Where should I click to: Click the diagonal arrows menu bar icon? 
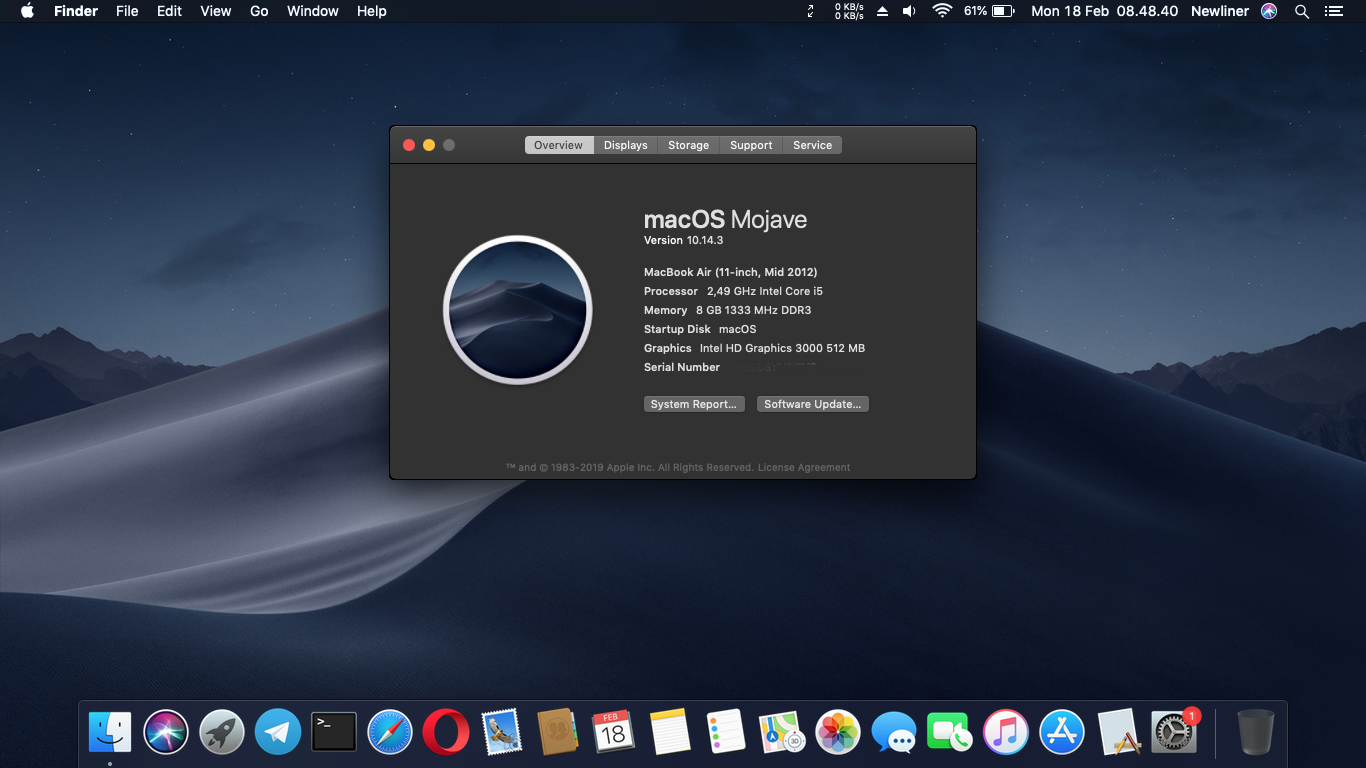click(x=810, y=11)
